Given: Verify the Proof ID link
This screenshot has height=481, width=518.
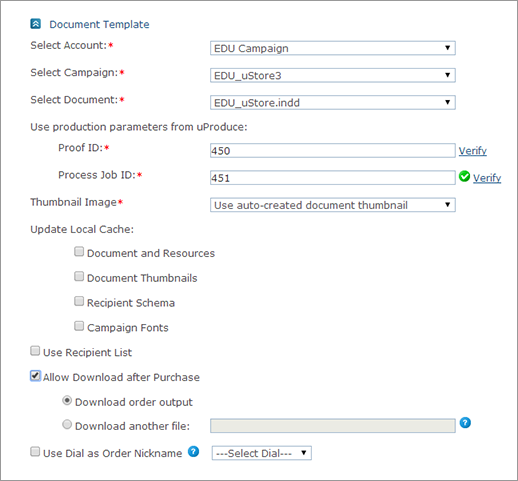Looking at the screenshot, I should (472, 151).
